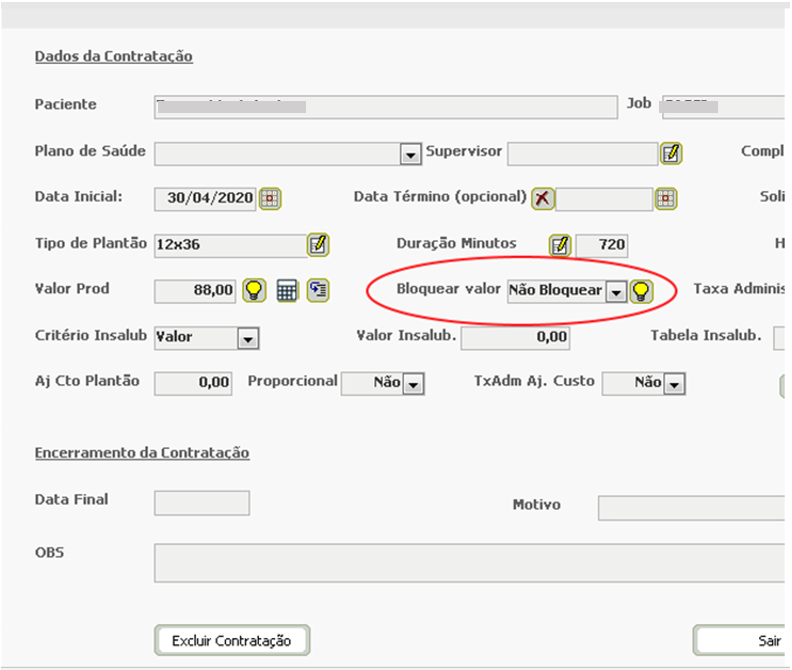Open the Data Término calendar picker
This screenshot has height=670, width=792.
tap(666, 198)
